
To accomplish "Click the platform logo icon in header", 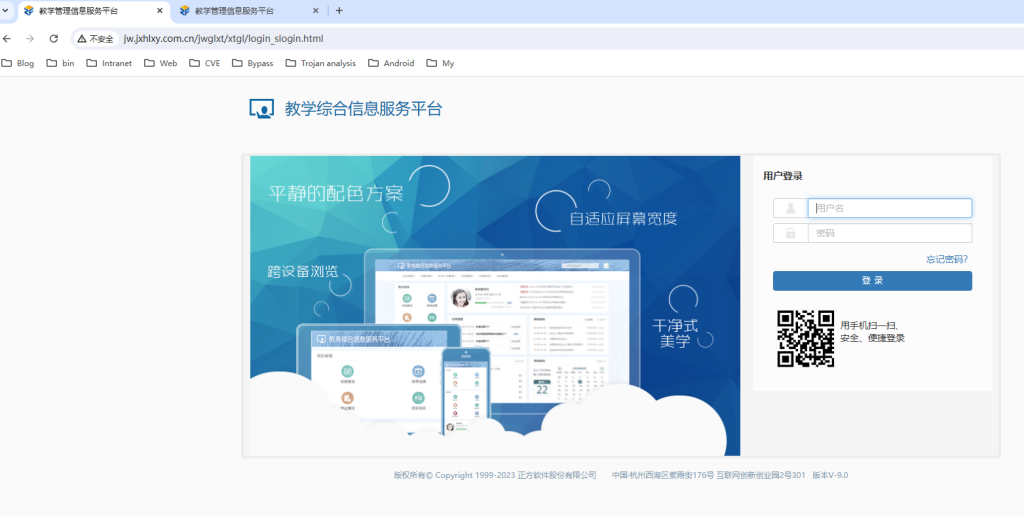I will pos(261,109).
